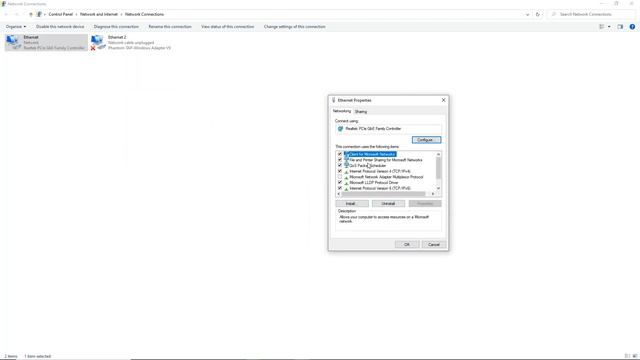The height and width of the screenshot is (360, 640).
Task: Click the refresh button beside address bar
Action: point(538,14)
